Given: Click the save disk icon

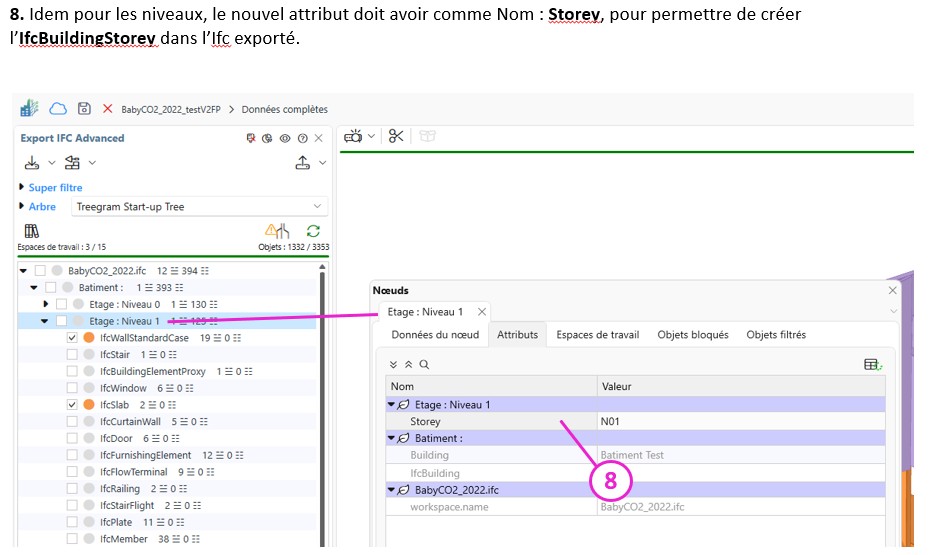Looking at the screenshot, I should coord(85,108).
